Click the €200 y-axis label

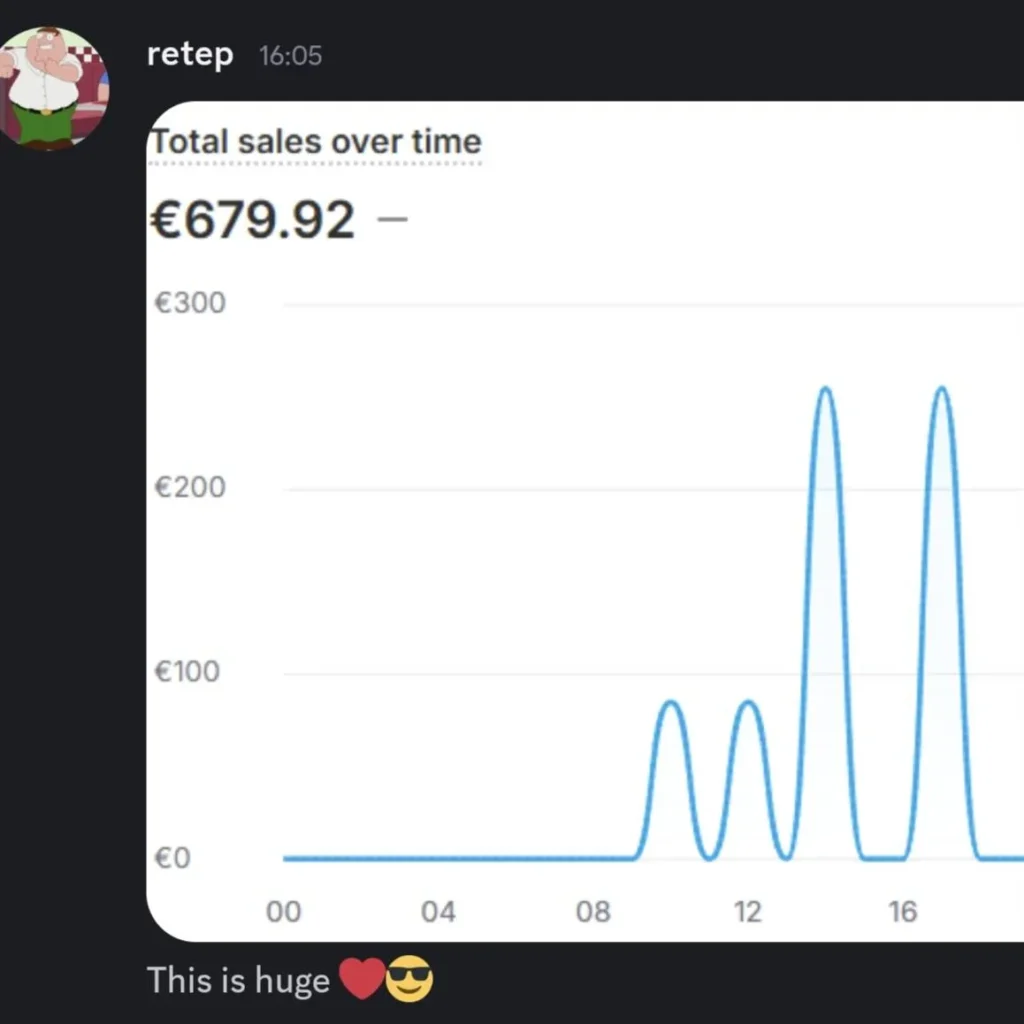(190, 487)
